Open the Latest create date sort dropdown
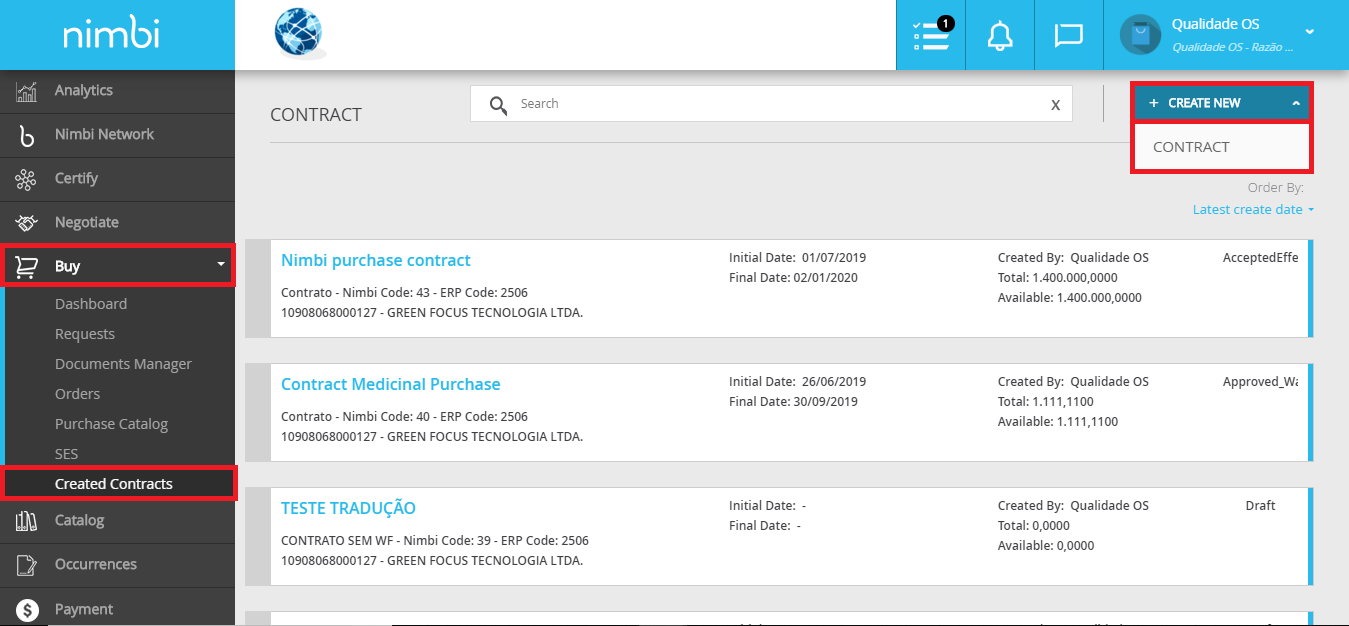The width and height of the screenshot is (1349, 626). tap(1253, 210)
